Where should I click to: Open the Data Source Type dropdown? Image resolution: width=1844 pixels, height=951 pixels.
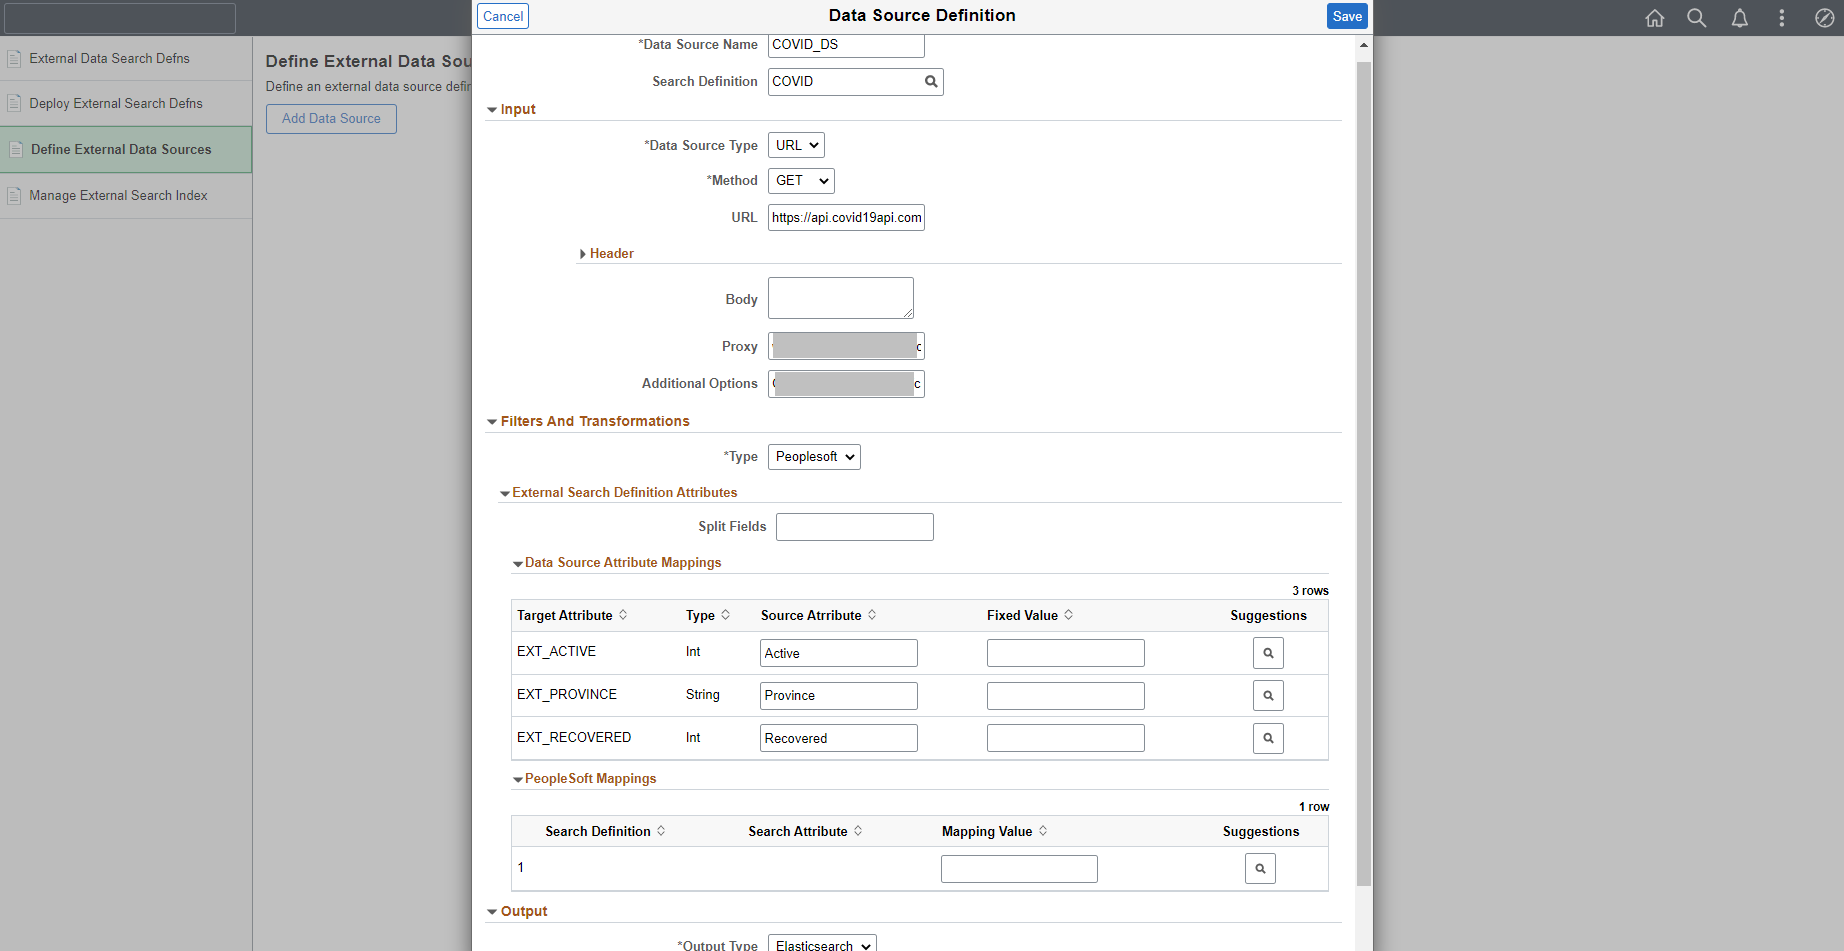(x=796, y=146)
